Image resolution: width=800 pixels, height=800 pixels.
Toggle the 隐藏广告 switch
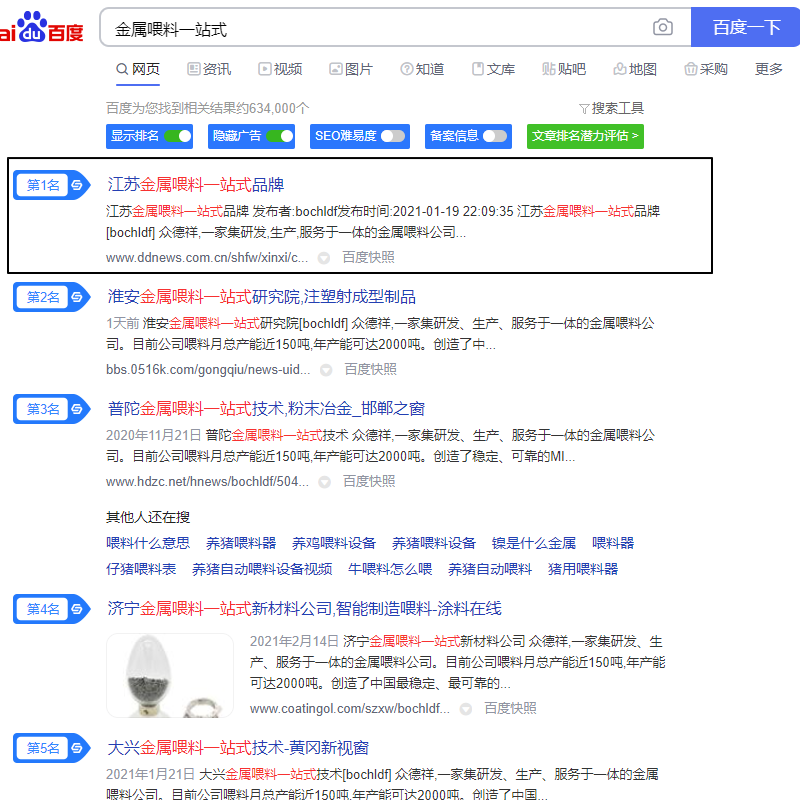coord(280,136)
